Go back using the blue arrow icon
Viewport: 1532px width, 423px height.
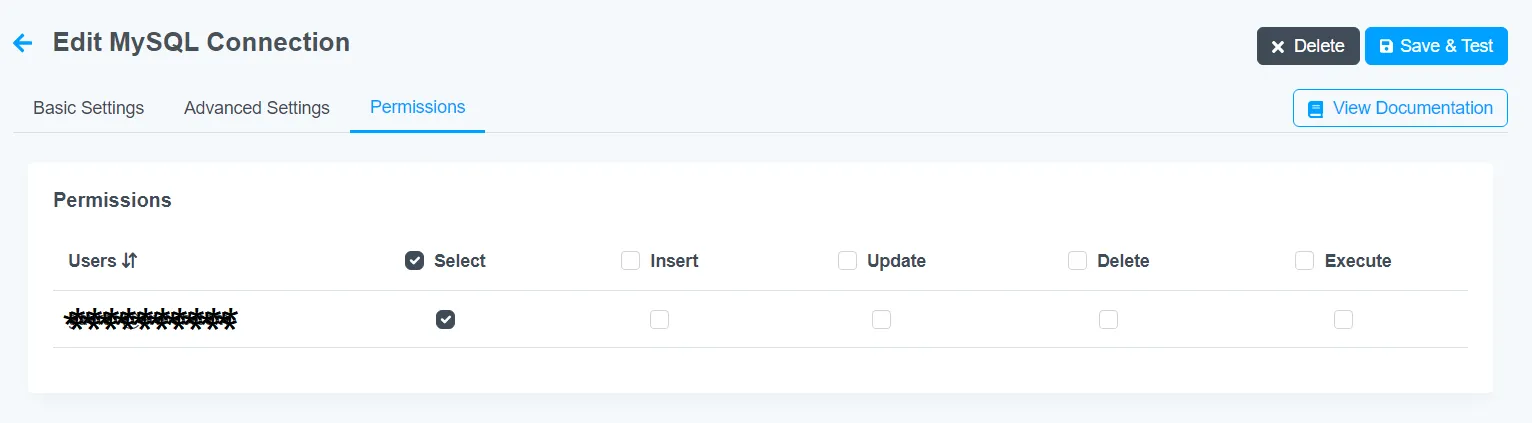pyautogui.click(x=22, y=43)
